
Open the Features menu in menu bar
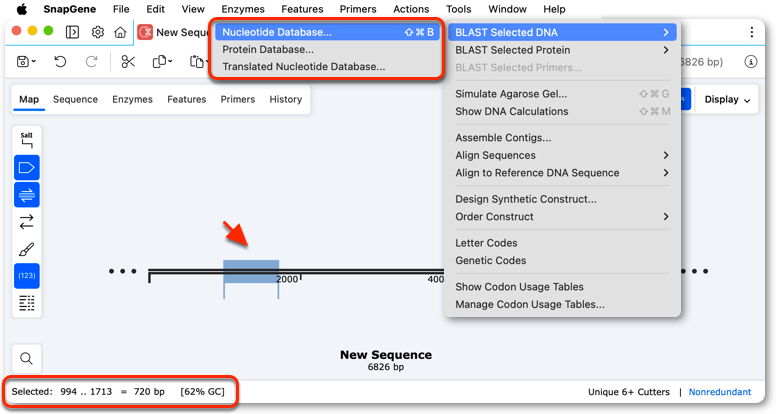click(302, 9)
